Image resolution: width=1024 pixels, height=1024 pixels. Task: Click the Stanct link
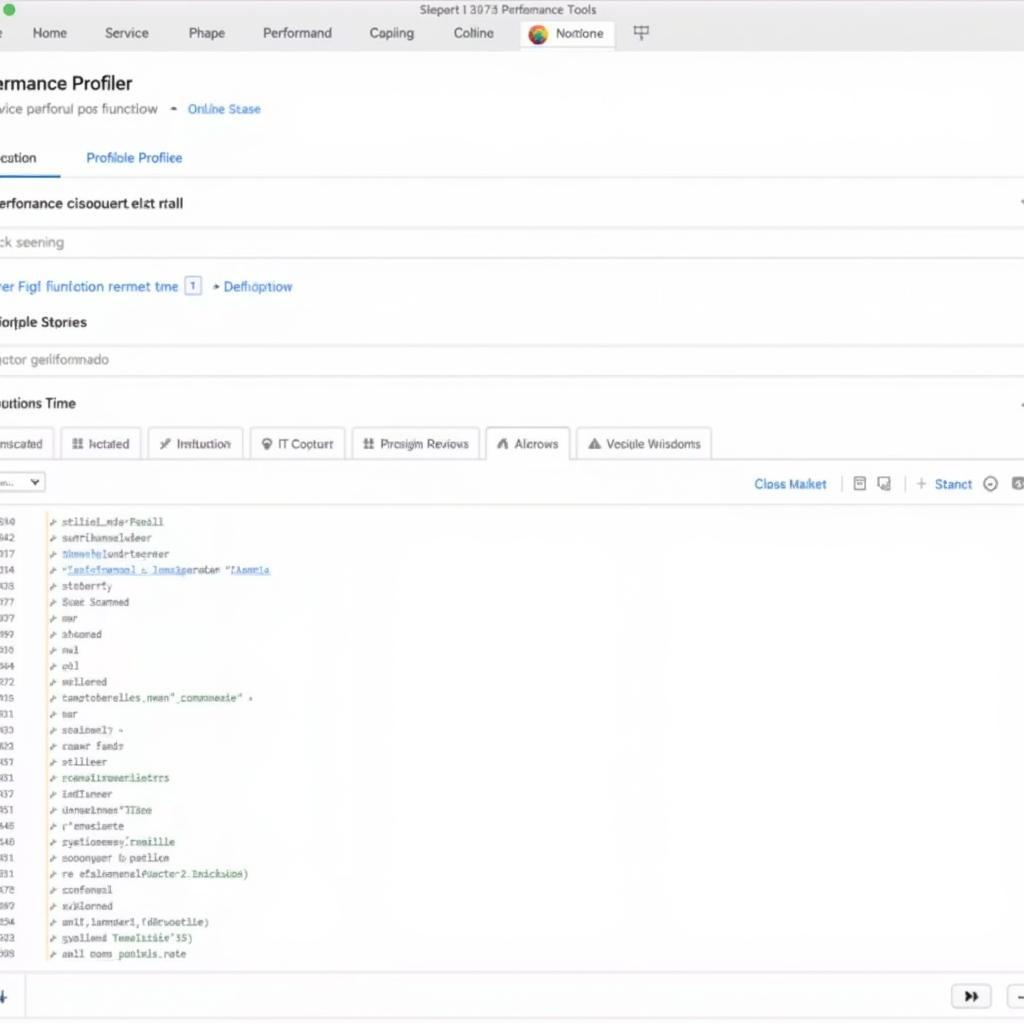click(x=953, y=484)
